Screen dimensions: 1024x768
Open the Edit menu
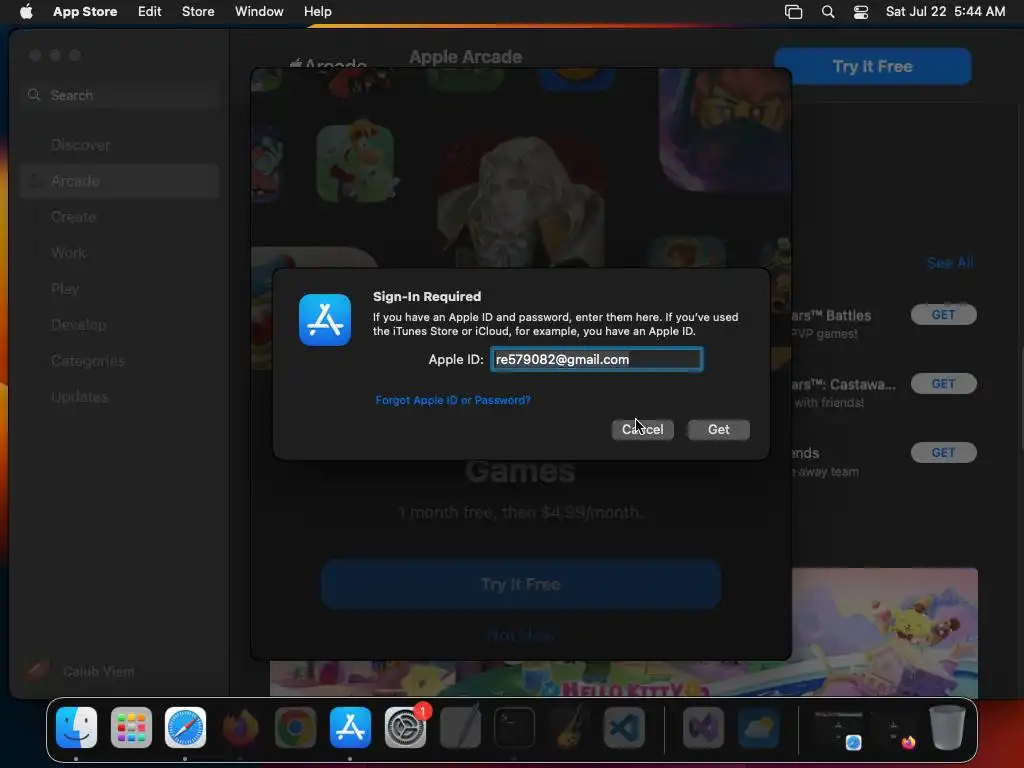tap(150, 12)
